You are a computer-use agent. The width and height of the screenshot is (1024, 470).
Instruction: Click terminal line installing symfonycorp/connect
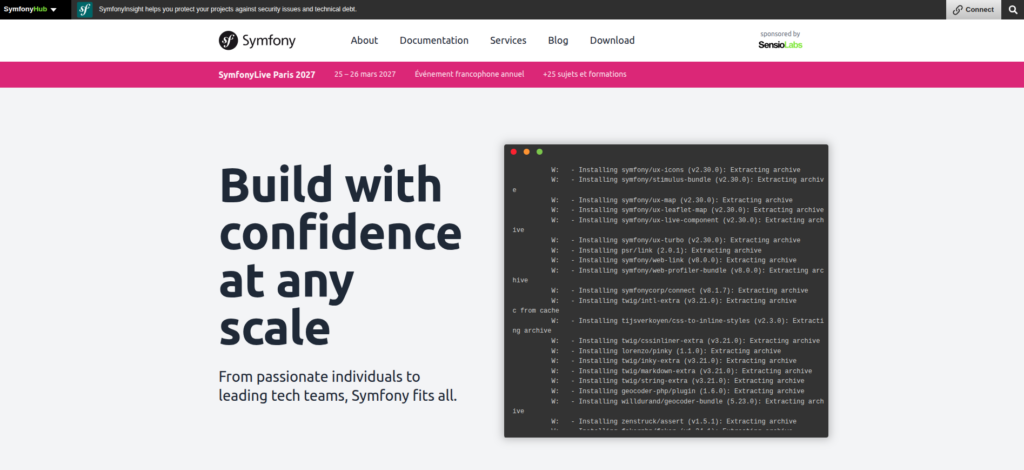pyautogui.click(x=680, y=290)
